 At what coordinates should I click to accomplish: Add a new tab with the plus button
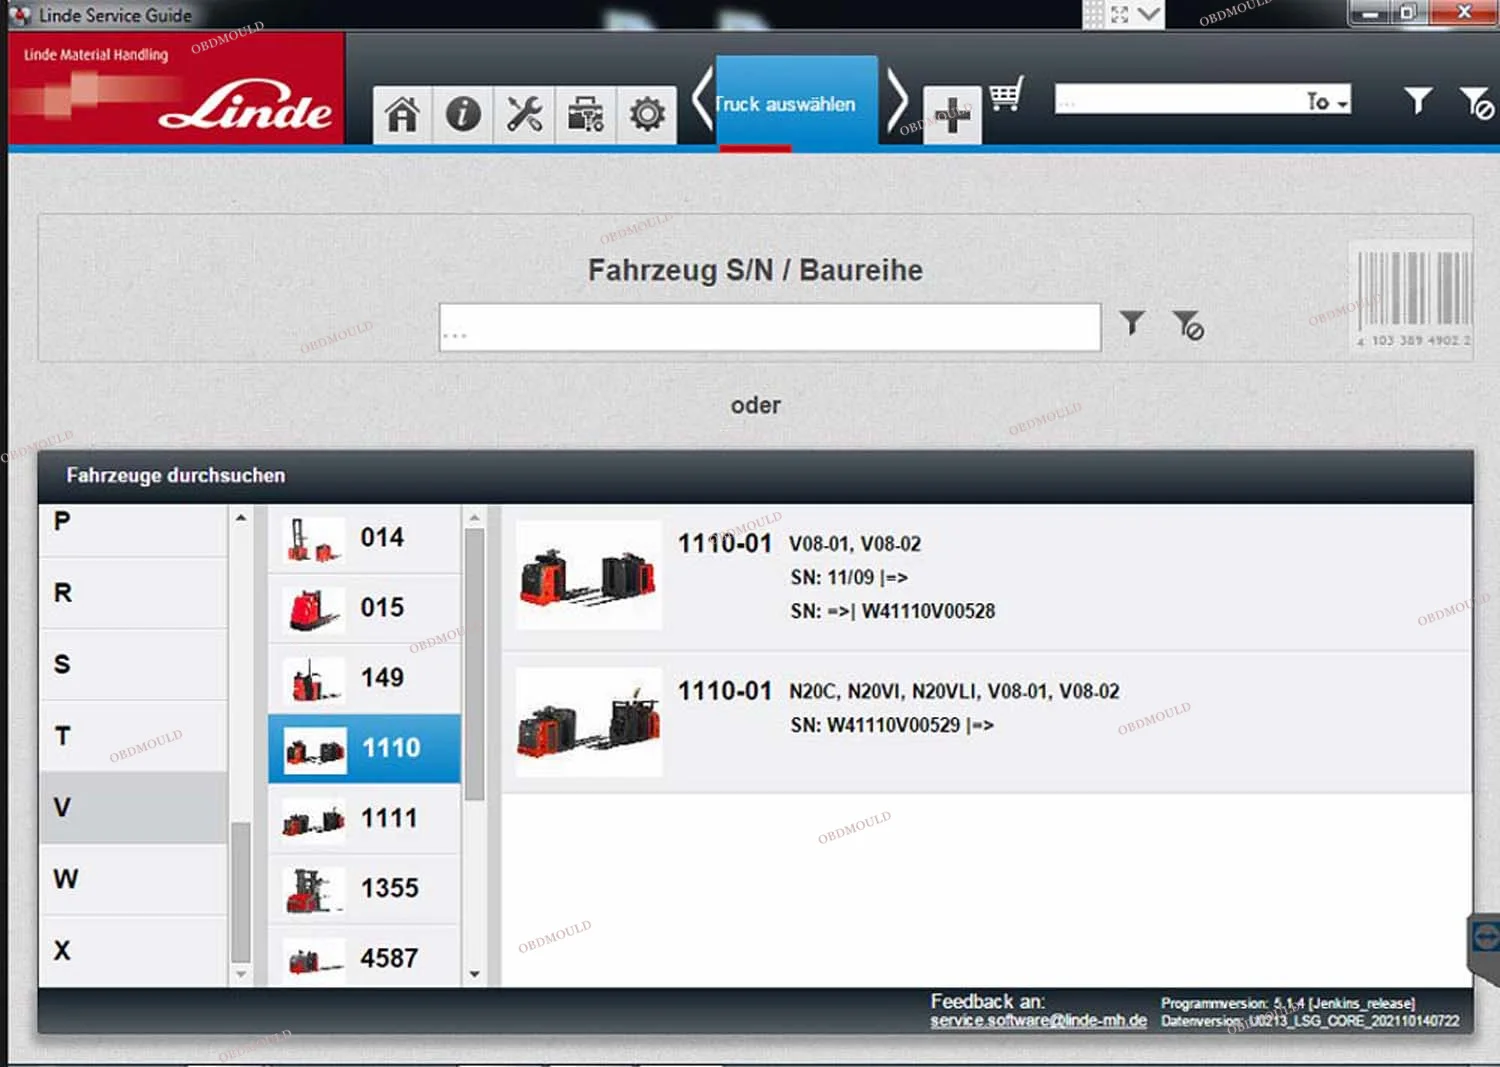point(952,115)
